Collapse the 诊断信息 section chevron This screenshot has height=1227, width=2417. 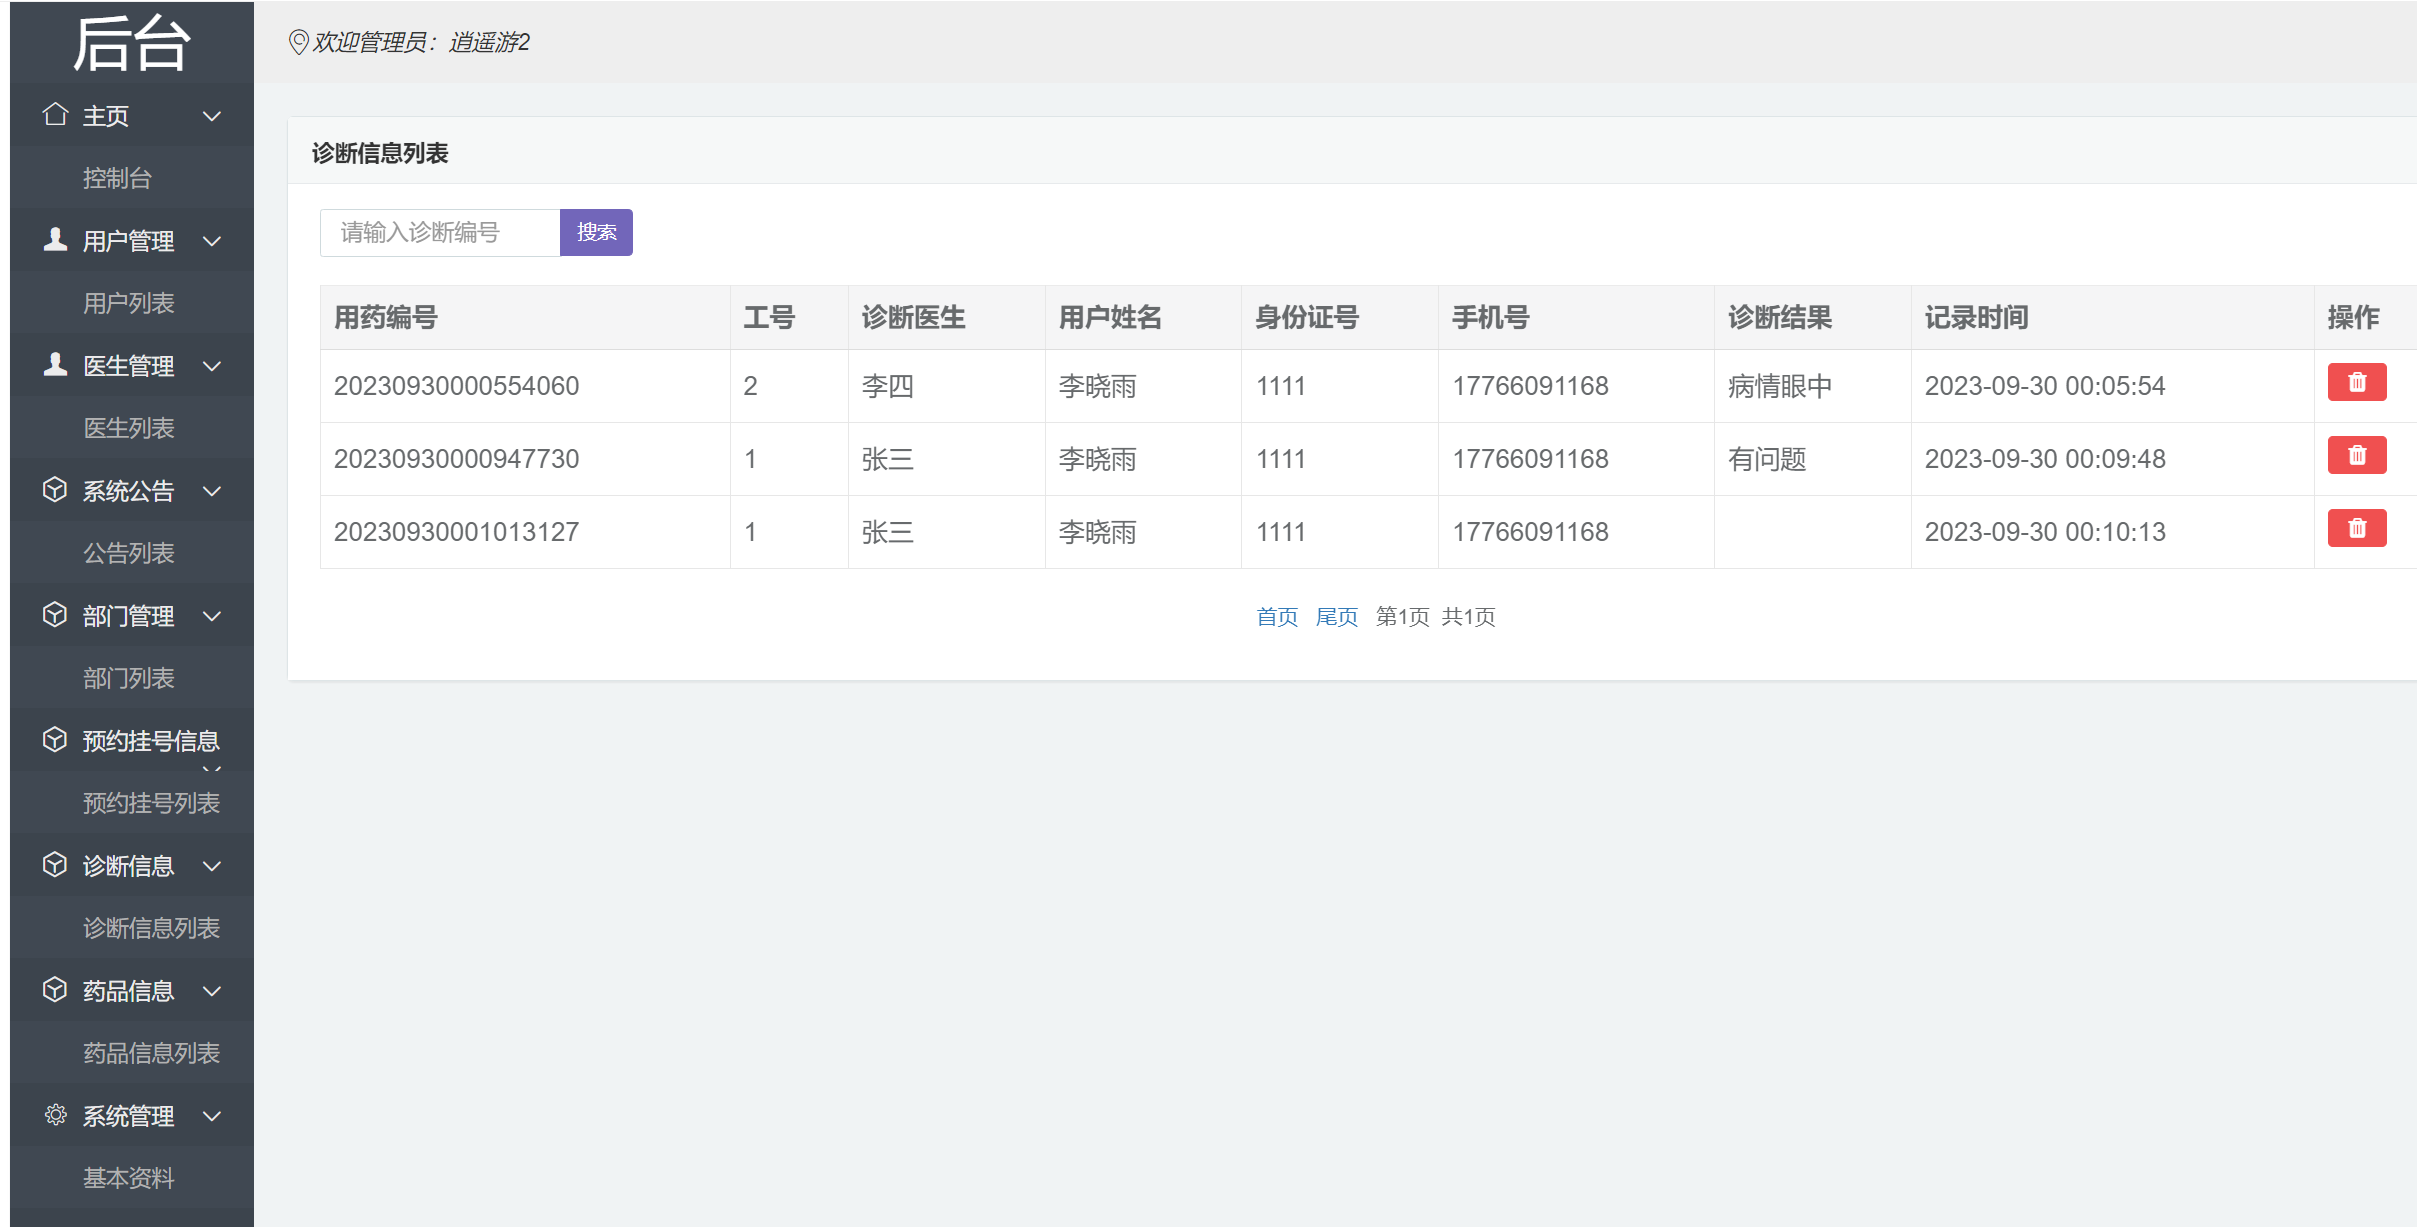pos(211,867)
